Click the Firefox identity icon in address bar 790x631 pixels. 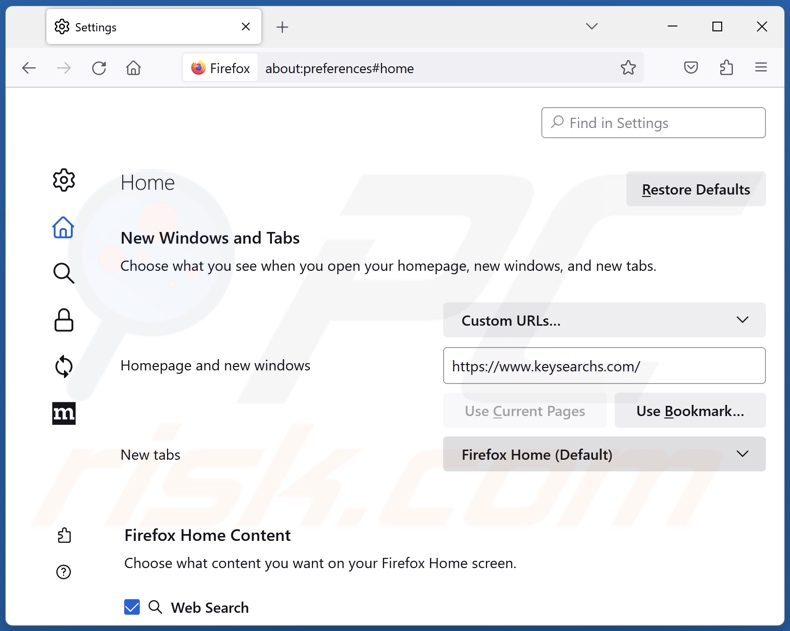(220, 68)
